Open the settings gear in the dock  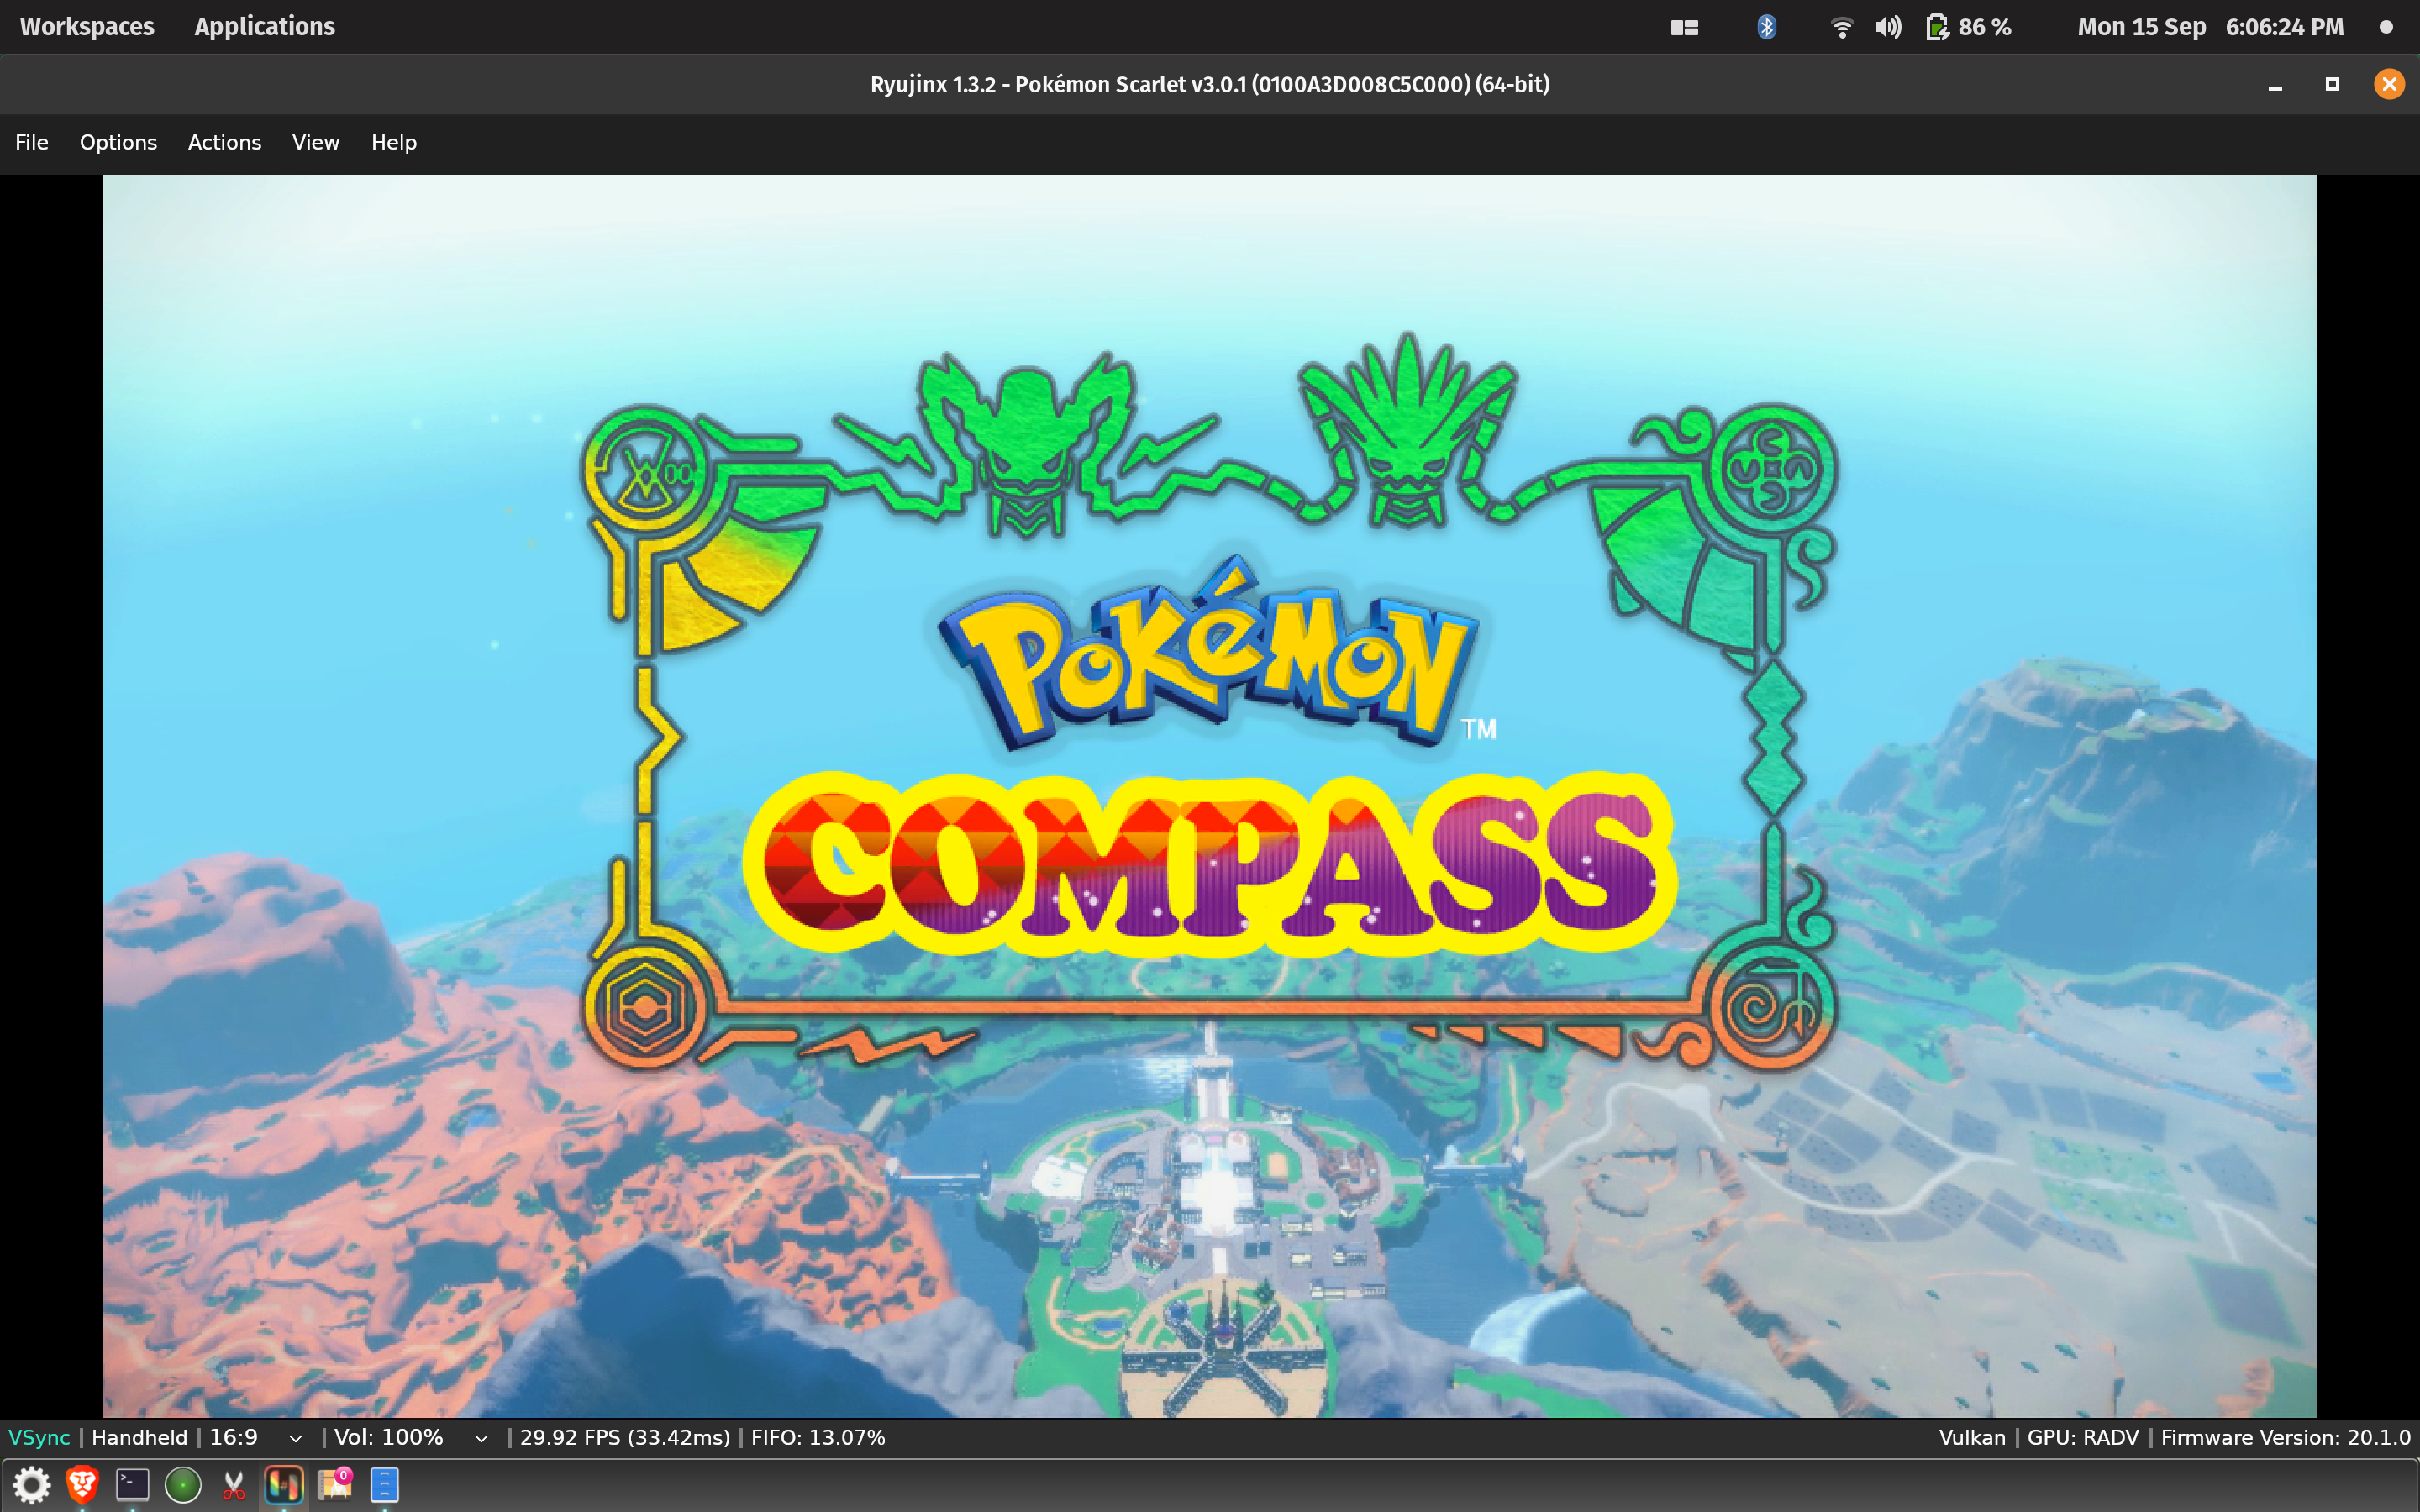[32, 1485]
